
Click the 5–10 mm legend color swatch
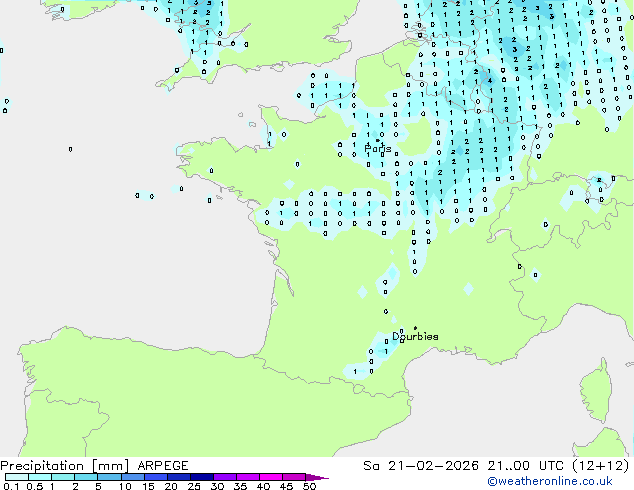pos(109,477)
